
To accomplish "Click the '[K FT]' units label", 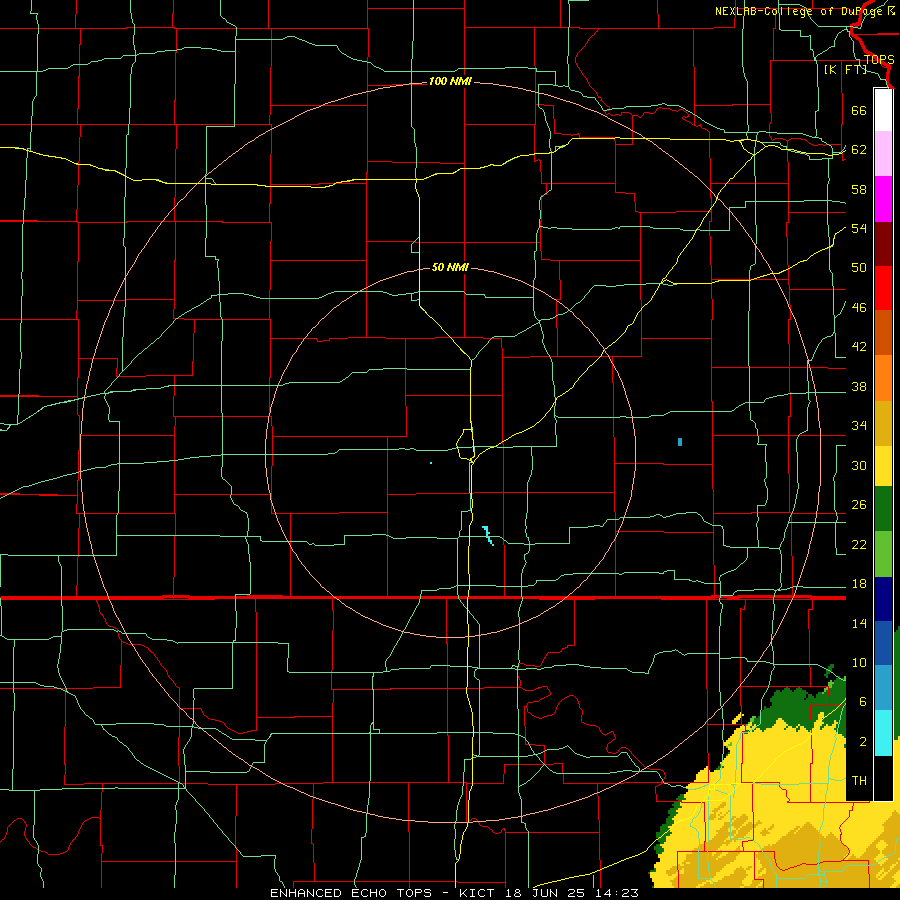I will coord(845,70).
